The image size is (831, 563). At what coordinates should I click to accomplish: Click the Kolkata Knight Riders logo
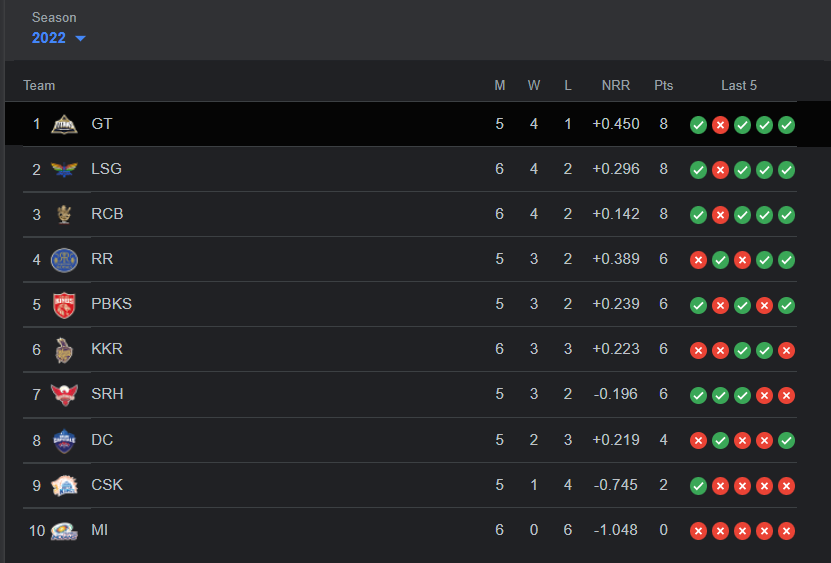[x=64, y=350]
